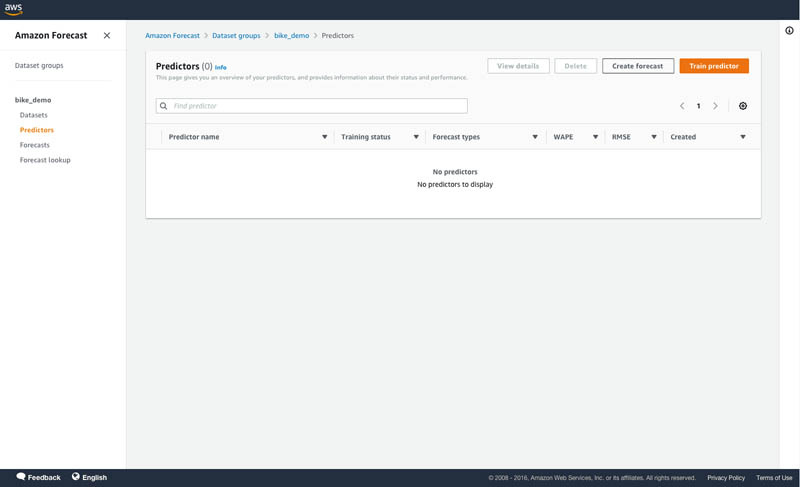This screenshot has width=800, height=487.
Task: Sort by WAPE column arrow
Action: point(595,137)
